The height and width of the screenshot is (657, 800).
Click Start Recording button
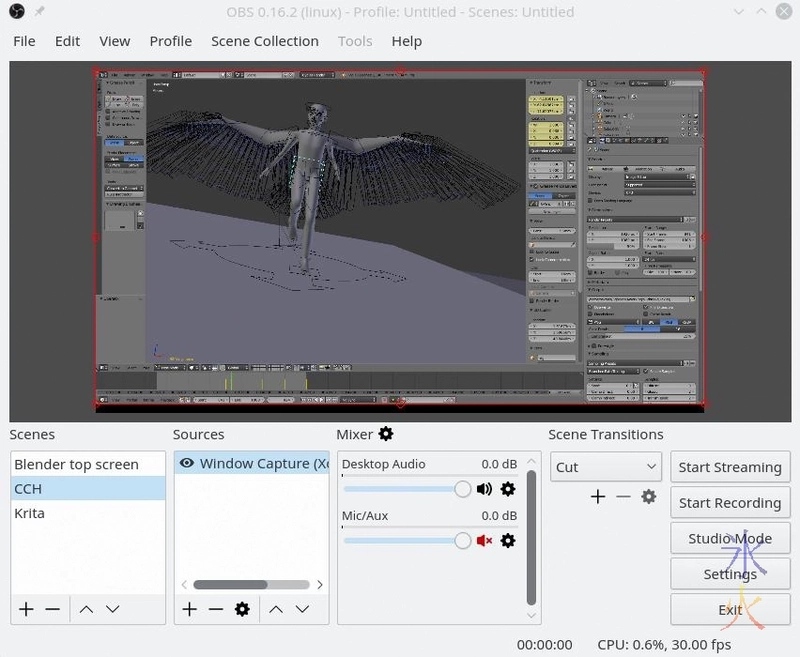pos(729,503)
